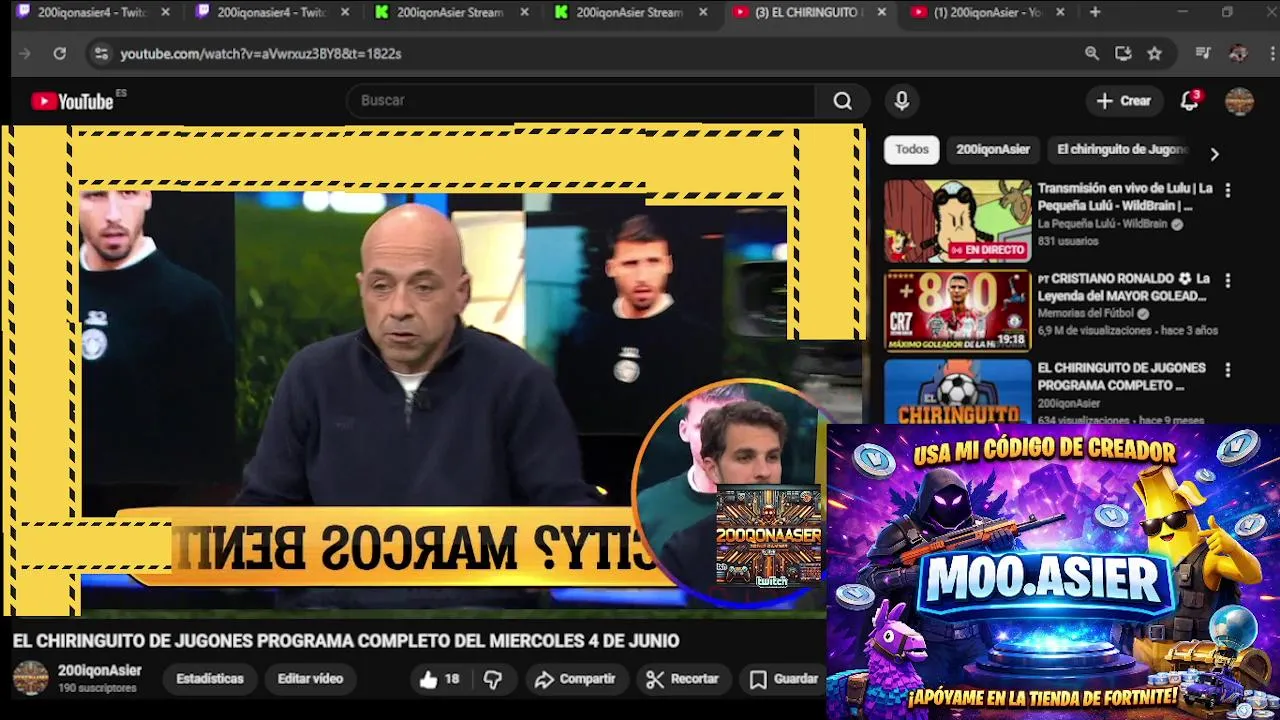Select the 'Todos' filter chip
Screen dimensions: 1280x720
click(x=911, y=150)
